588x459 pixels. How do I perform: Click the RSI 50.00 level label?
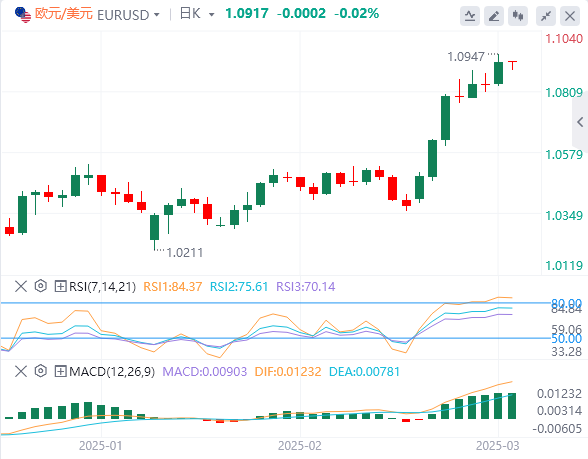point(567,339)
